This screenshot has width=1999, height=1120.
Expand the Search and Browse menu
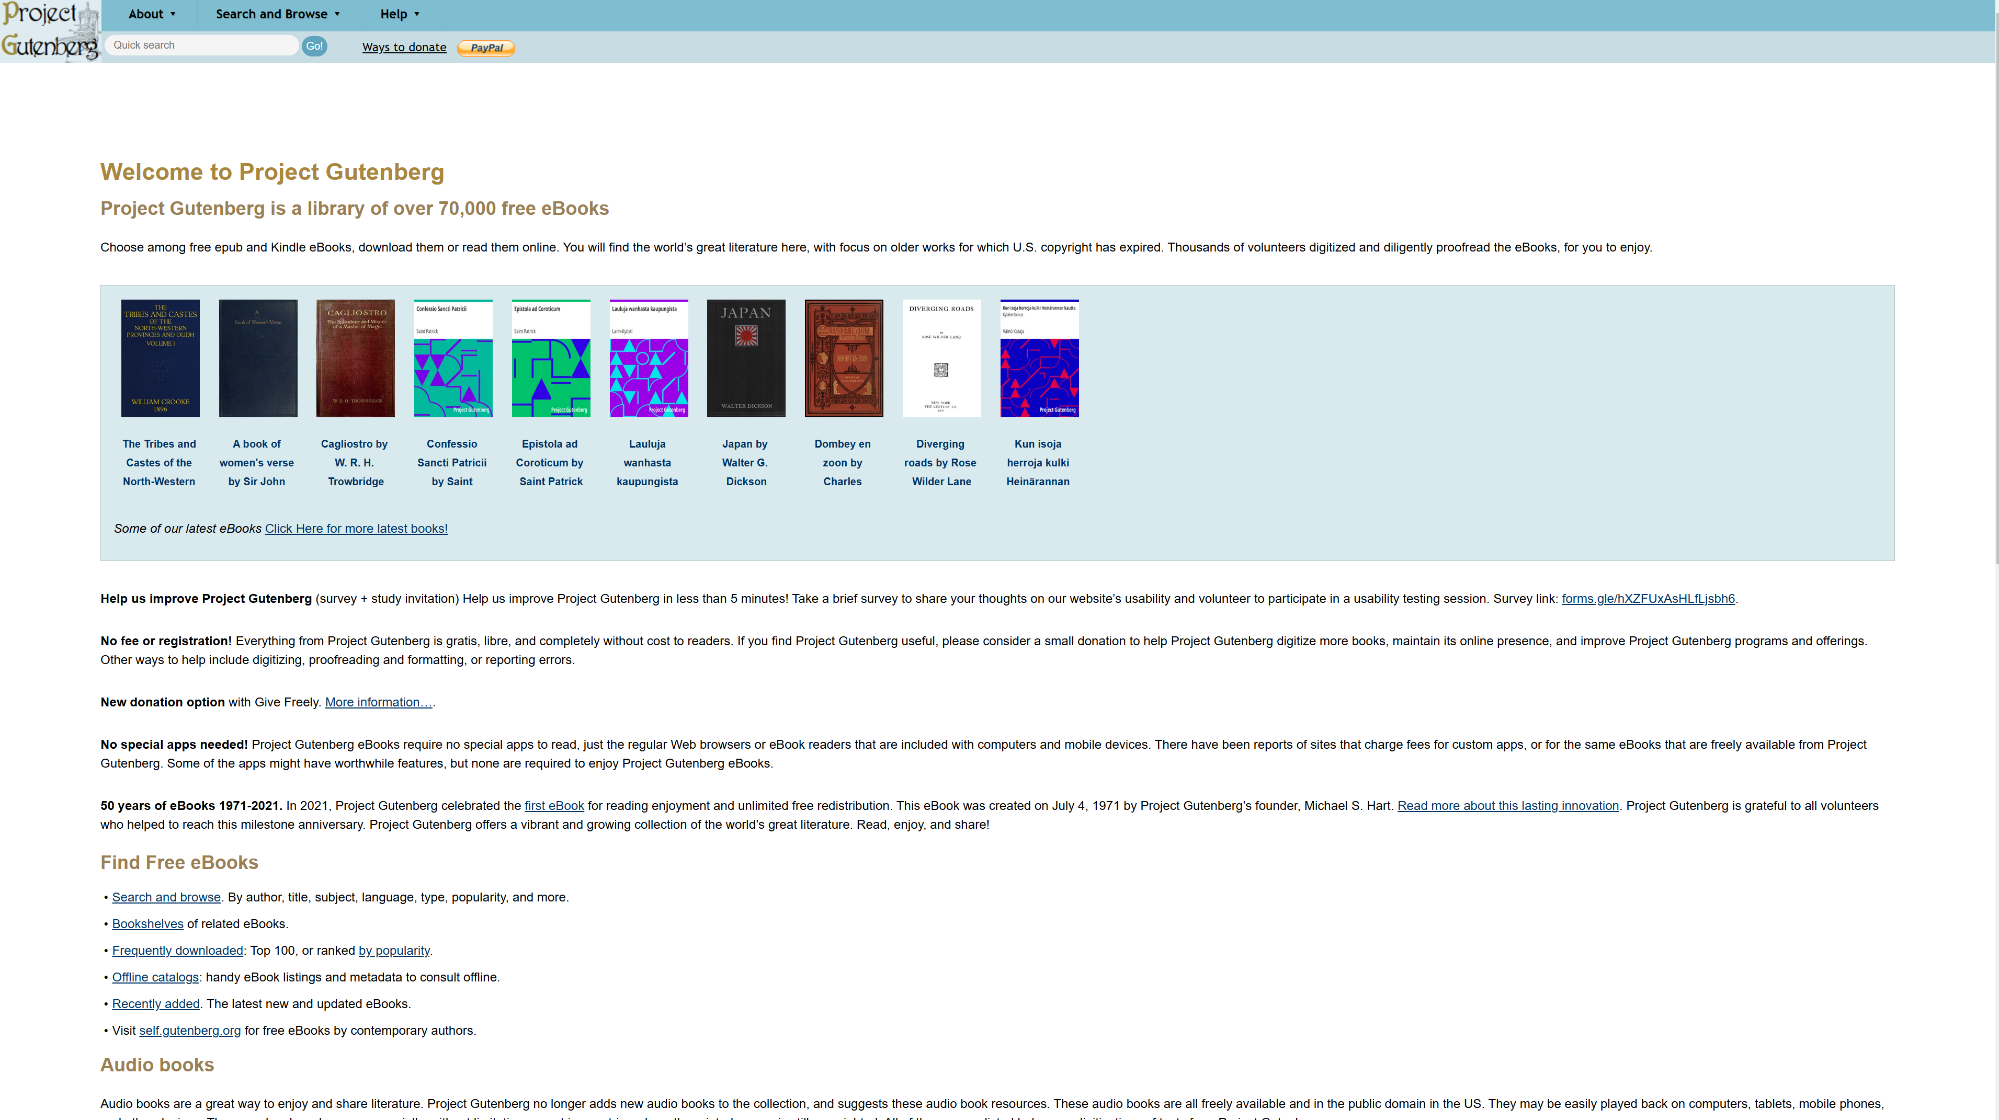pyautogui.click(x=277, y=14)
